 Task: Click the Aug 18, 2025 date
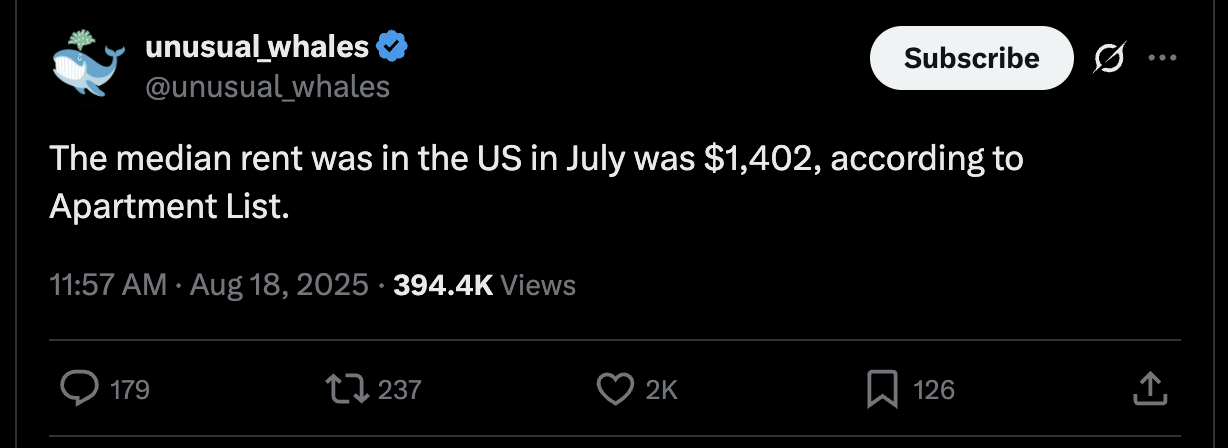277,285
